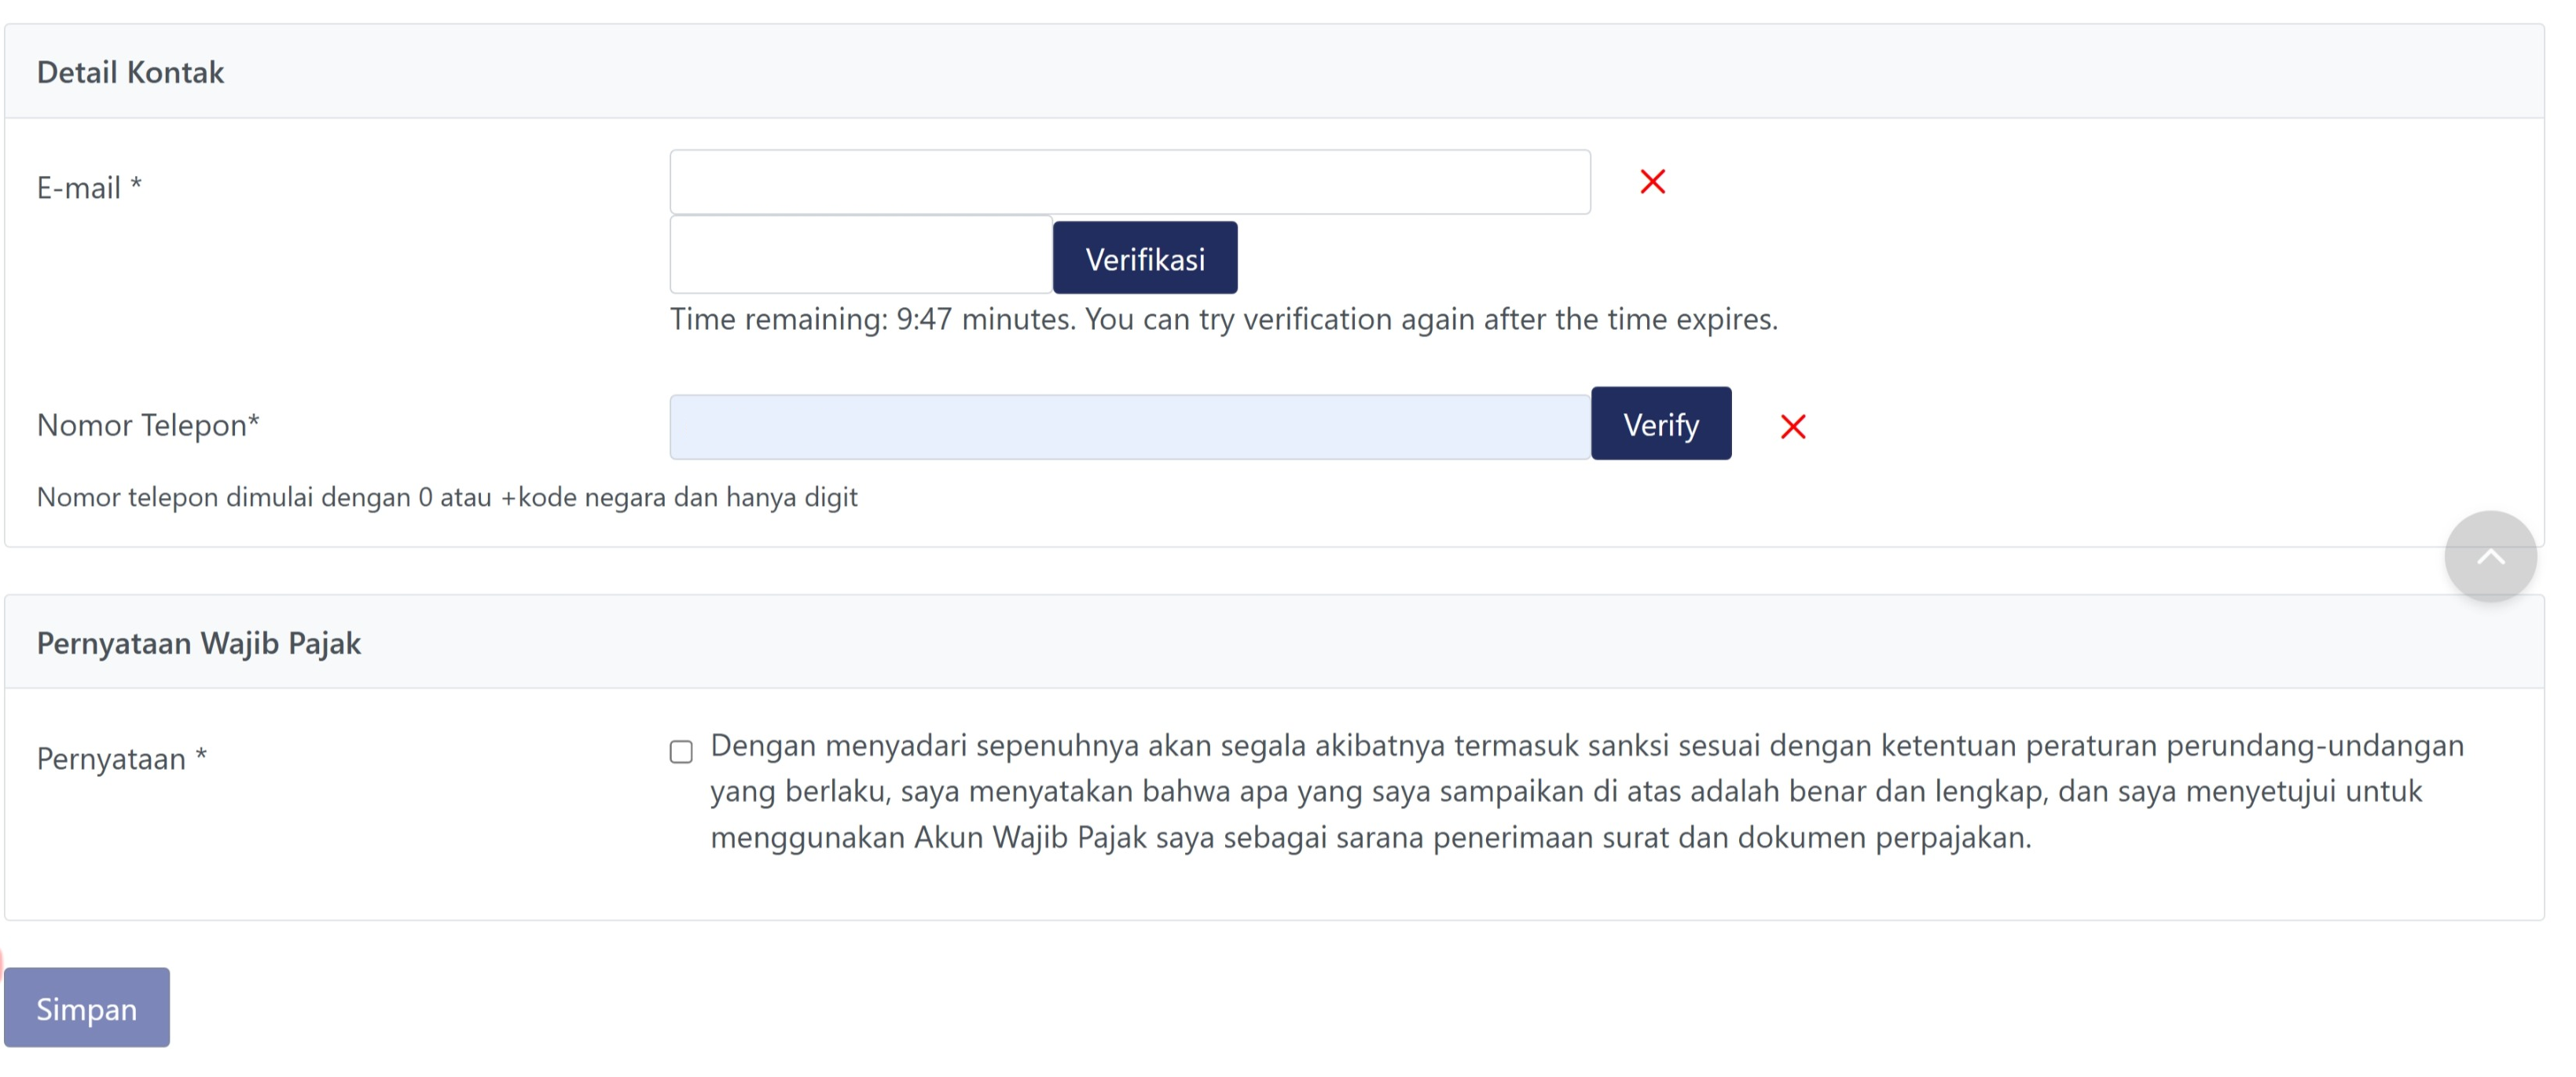Image resolution: width=2576 pixels, height=1077 pixels.
Task: Click the E-mail field label
Action: (89, 188)
